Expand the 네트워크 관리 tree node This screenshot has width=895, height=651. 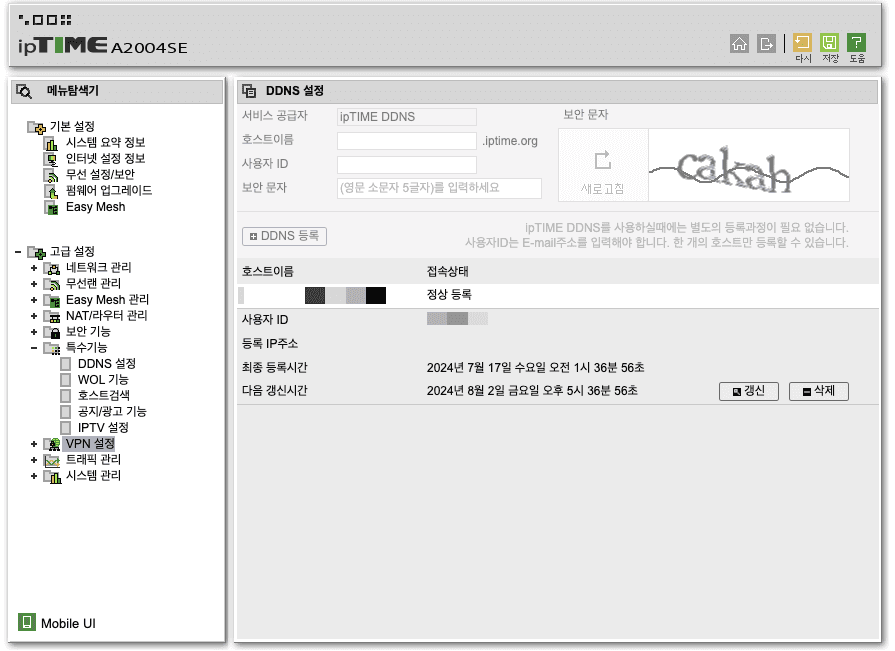click(34, 268)
